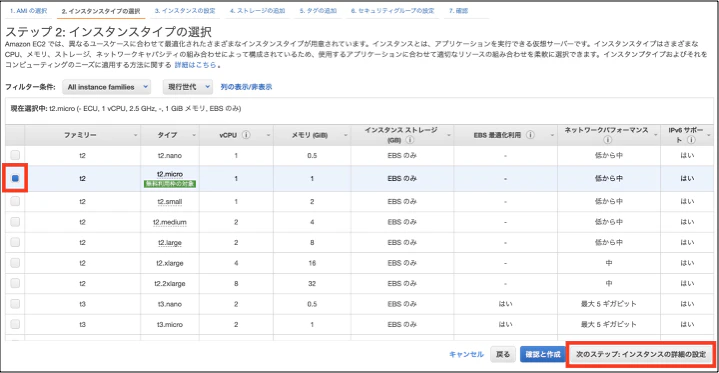
Task: Check the t2.small row checkbox
Action: coord(15,201)
